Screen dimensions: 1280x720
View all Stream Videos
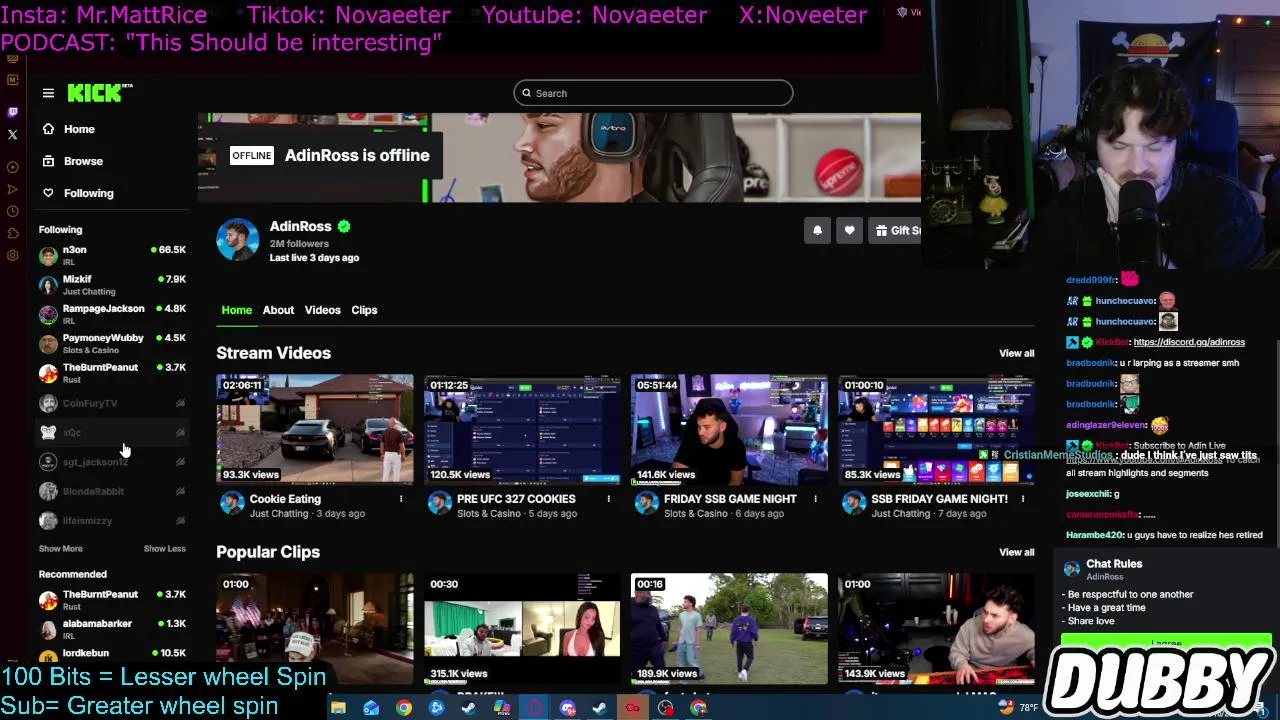tap(1016, 353)
